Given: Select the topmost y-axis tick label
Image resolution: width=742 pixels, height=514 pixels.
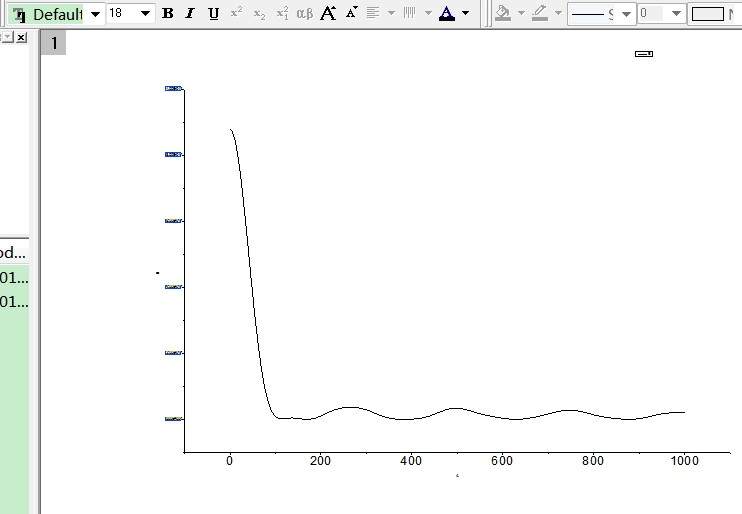Looking at the screenshot, I should (x=173, y=89).
